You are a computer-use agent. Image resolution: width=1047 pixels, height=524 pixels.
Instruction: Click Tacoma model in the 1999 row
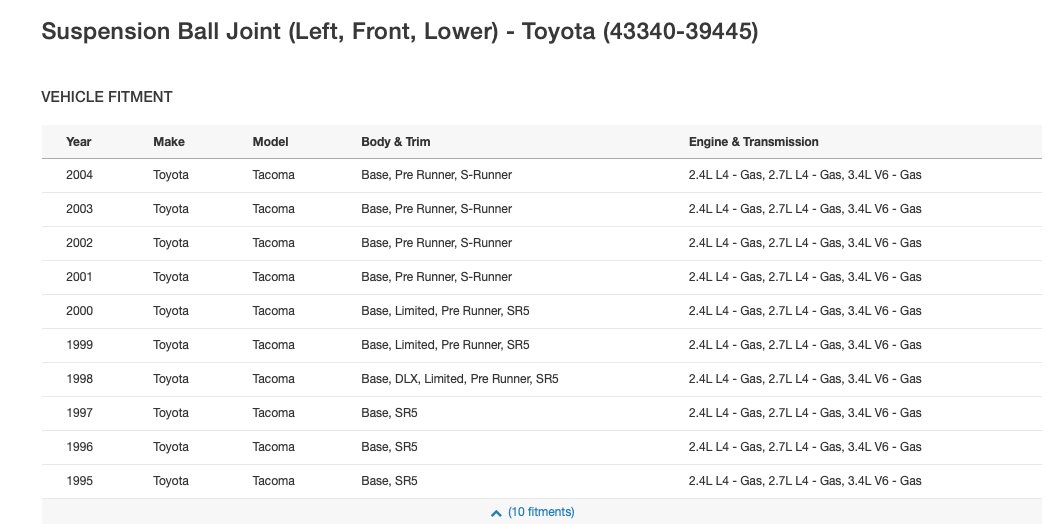(274, 345)
